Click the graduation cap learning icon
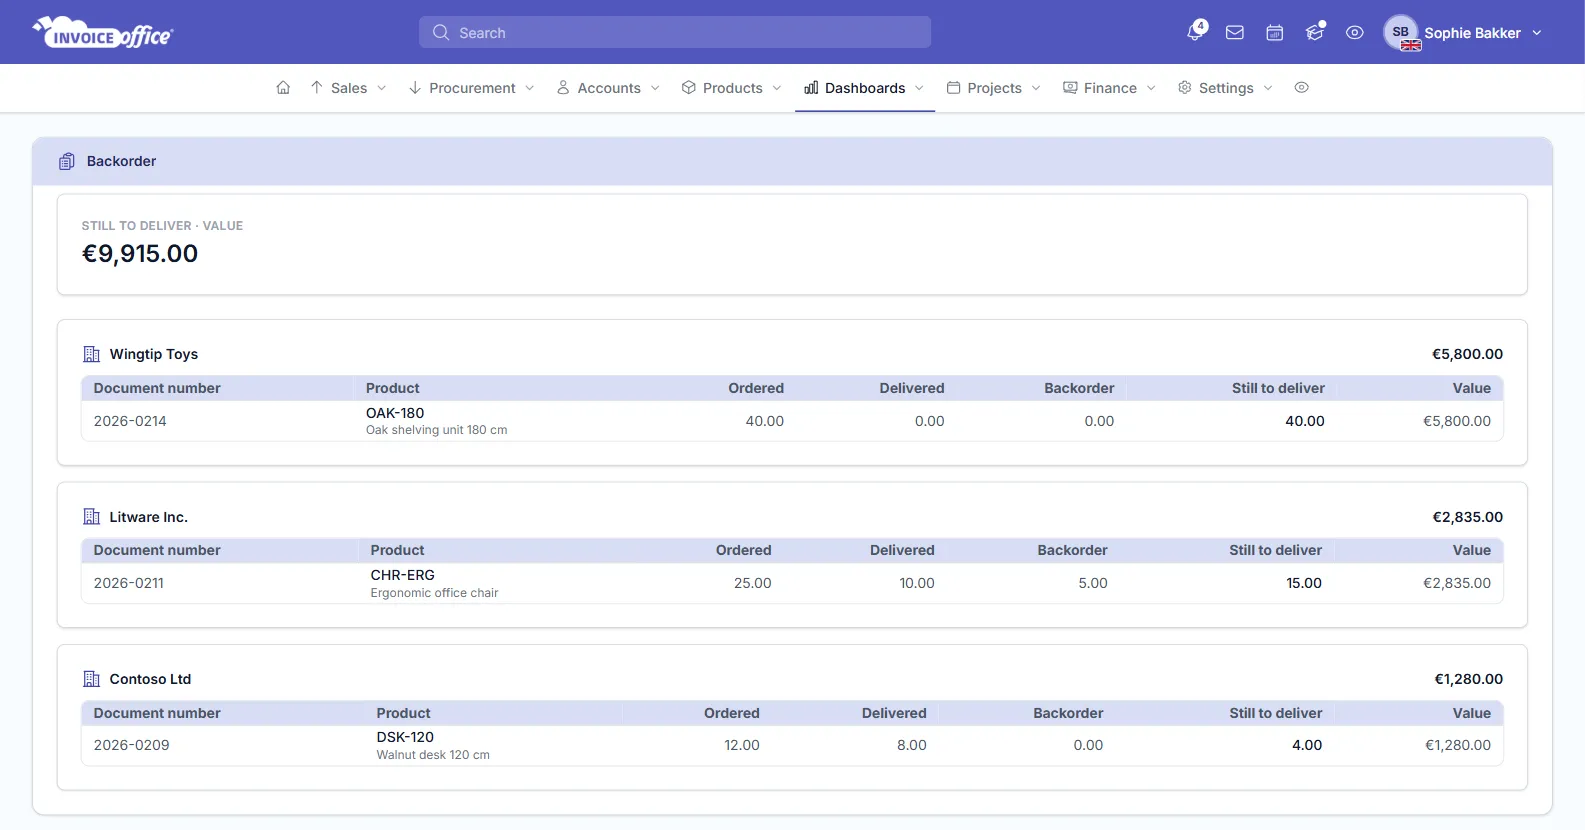Screen dimensions: 1585x830 1315,32
